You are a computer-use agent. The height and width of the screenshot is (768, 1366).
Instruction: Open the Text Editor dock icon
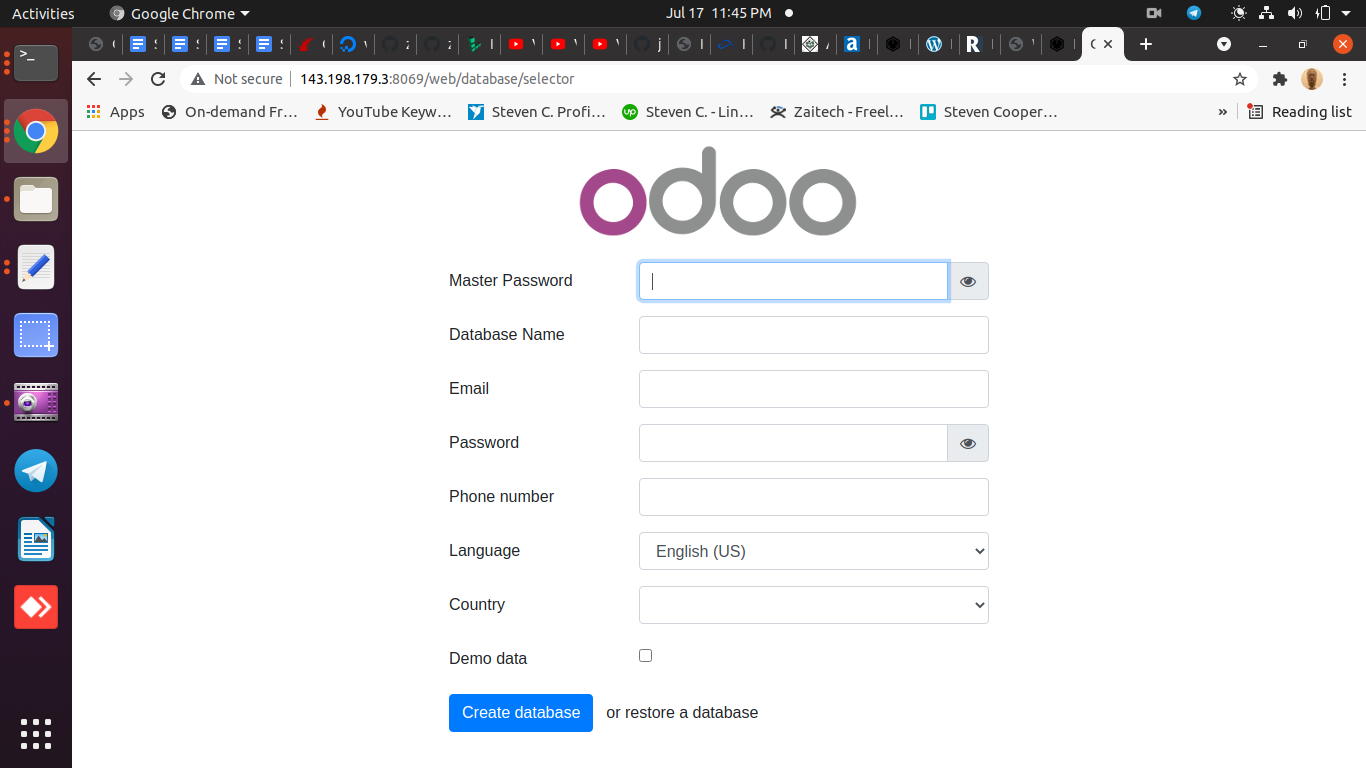tap(36, 267)
